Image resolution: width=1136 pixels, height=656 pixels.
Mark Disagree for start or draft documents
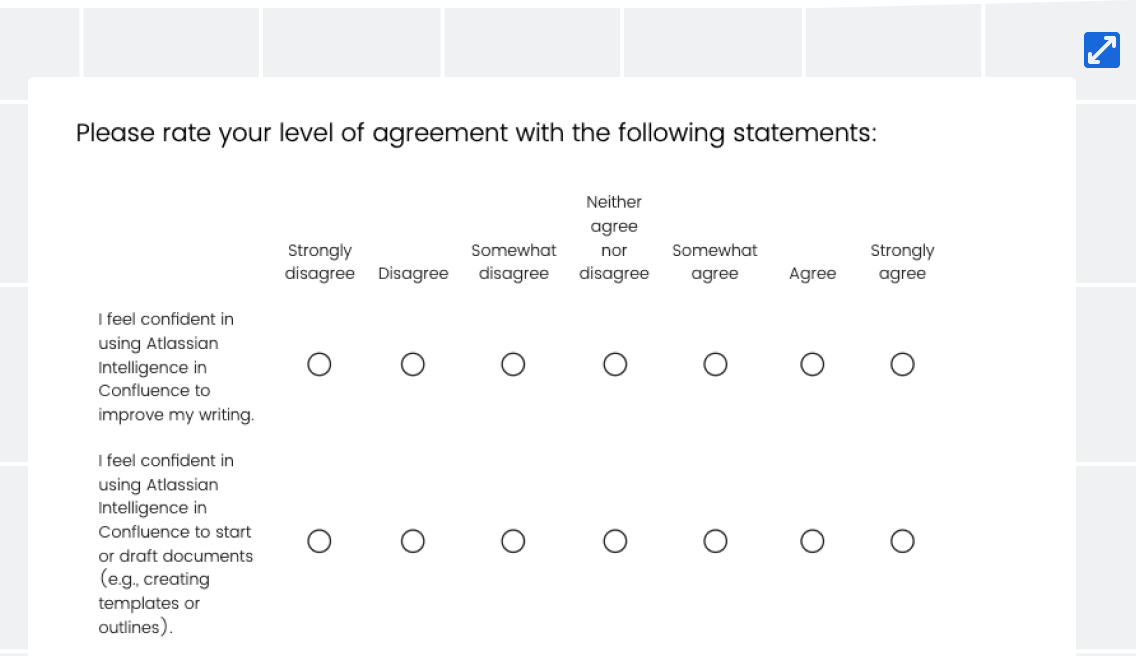point(413,541)
